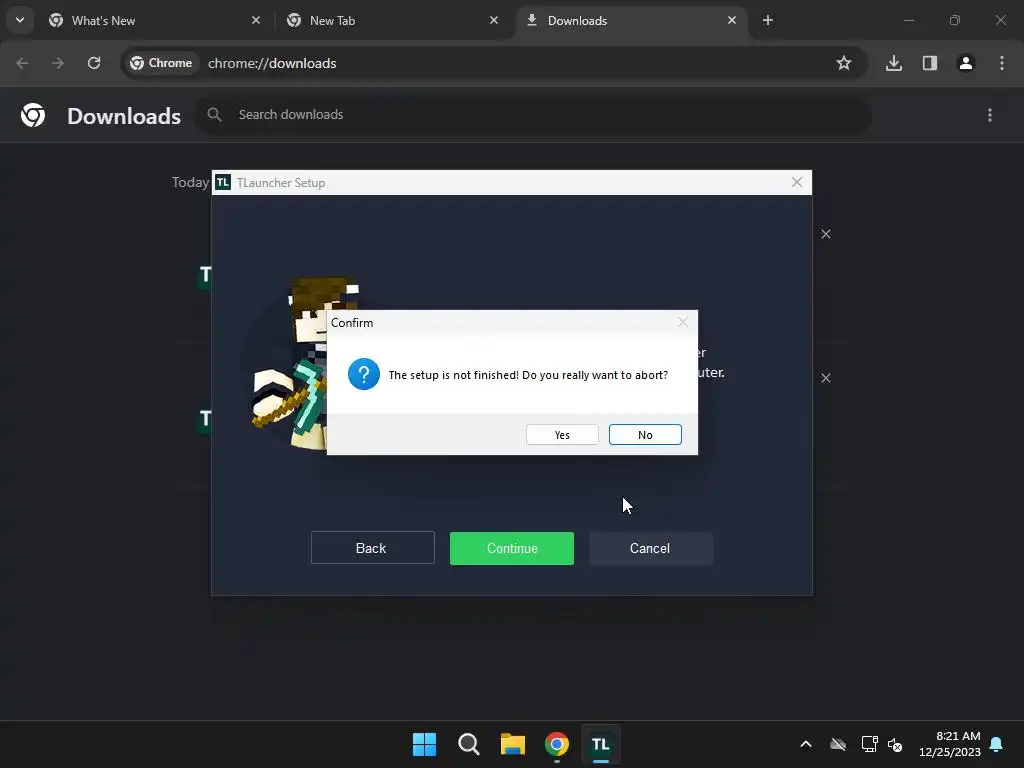1024x768 pixels.
Task: Close the New Tab tab
Action: point(494,20)
